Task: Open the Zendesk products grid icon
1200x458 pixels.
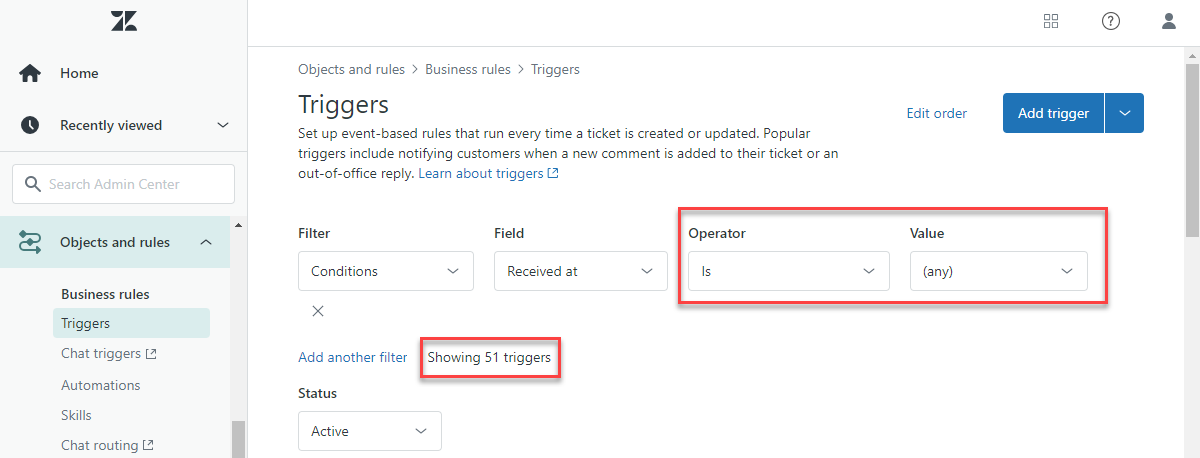Action: pos(1051,21)
